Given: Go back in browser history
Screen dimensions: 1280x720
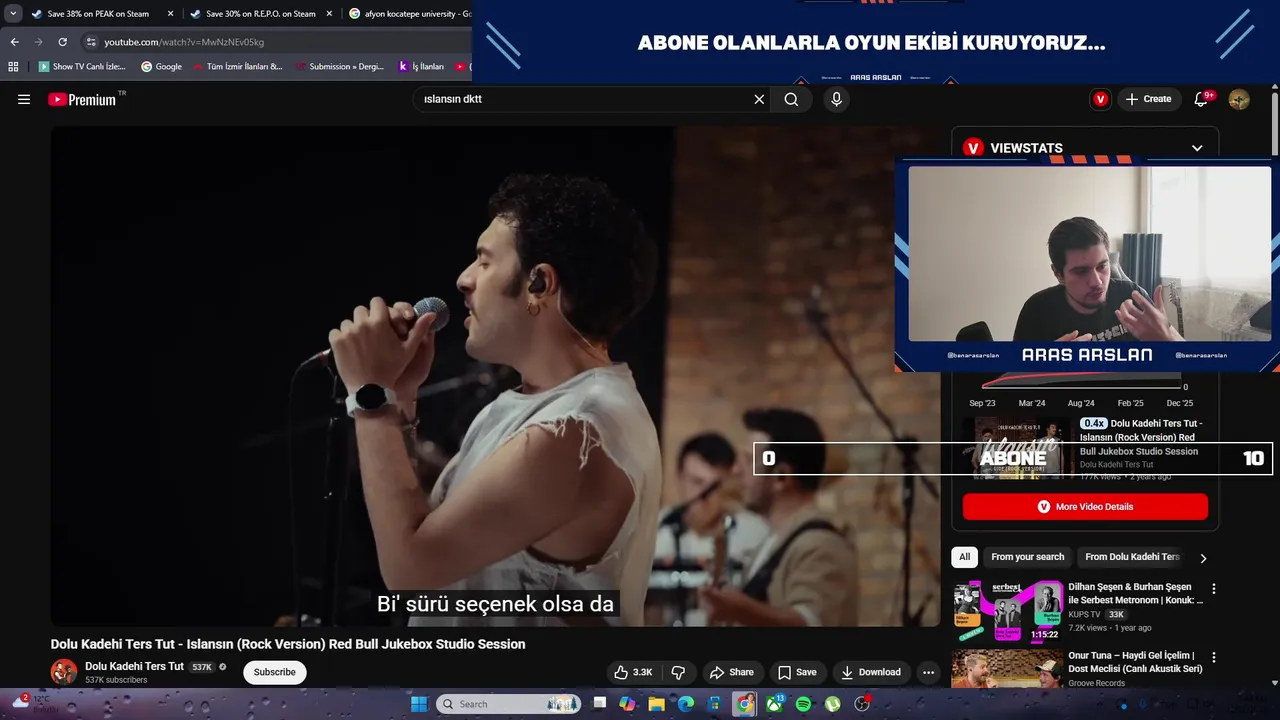Looking at the screenshot, I should tap(14, 42).
